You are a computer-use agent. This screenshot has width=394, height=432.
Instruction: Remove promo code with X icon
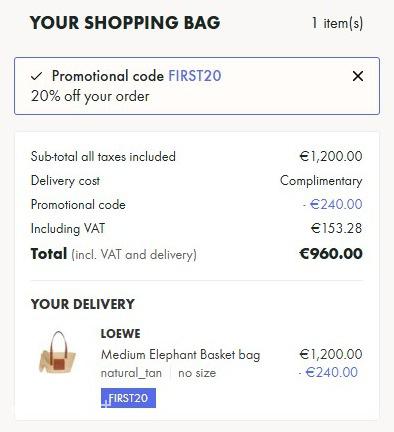point(358,76)
